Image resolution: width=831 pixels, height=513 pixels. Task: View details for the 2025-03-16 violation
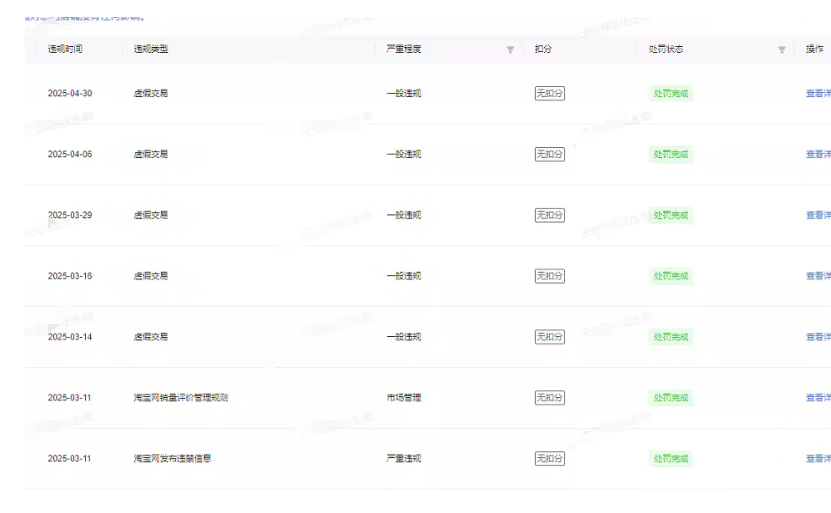(817, 276)
